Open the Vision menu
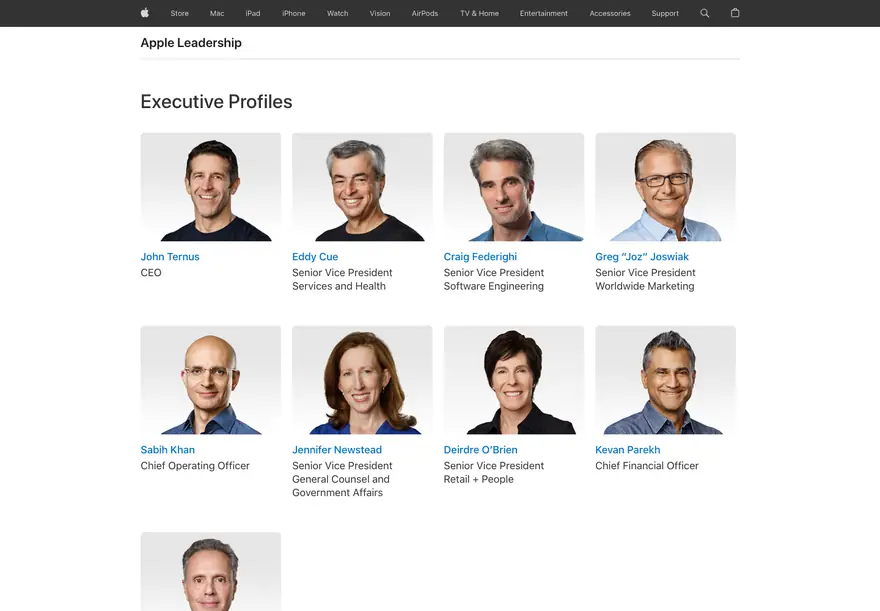The width and height of the screenshot is (880, 611). 380,13
